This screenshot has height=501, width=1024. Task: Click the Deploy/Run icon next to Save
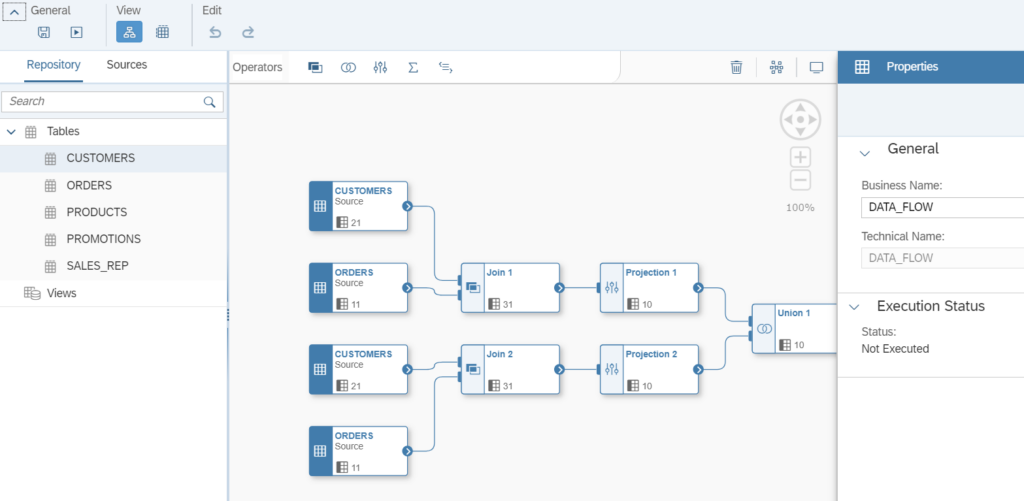(76, 32)
